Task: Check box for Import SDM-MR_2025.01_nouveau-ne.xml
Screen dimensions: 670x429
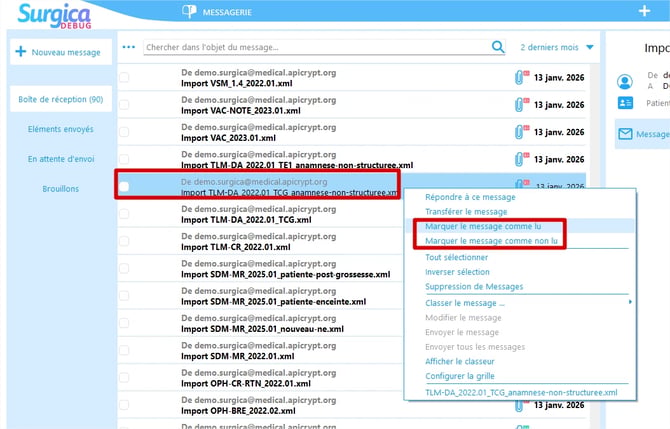Action: [x=124, y=323]
